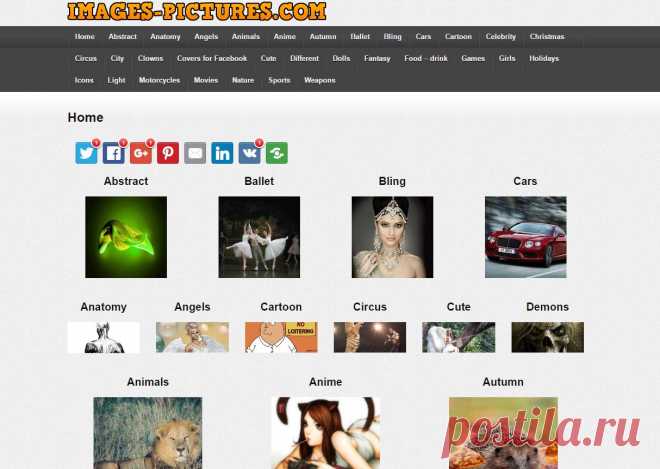Open the Bling jeweled woman thumbnail
This screenshot has height=469, width=660.
(x=392, y=237)
